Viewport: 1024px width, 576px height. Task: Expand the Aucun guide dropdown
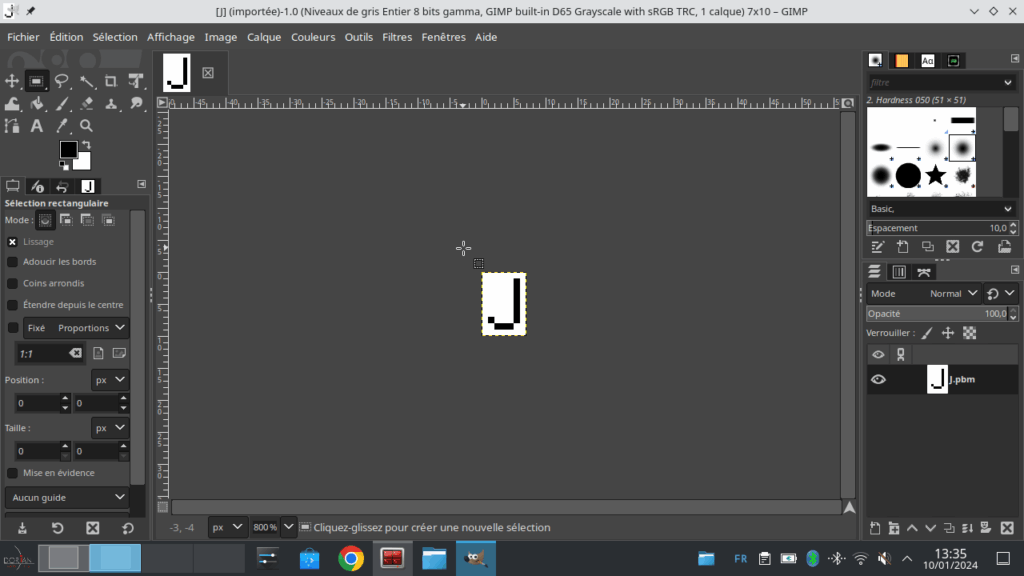69,497
